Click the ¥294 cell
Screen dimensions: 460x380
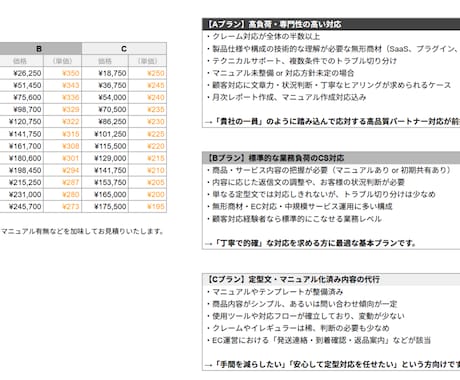pos(63,170)
